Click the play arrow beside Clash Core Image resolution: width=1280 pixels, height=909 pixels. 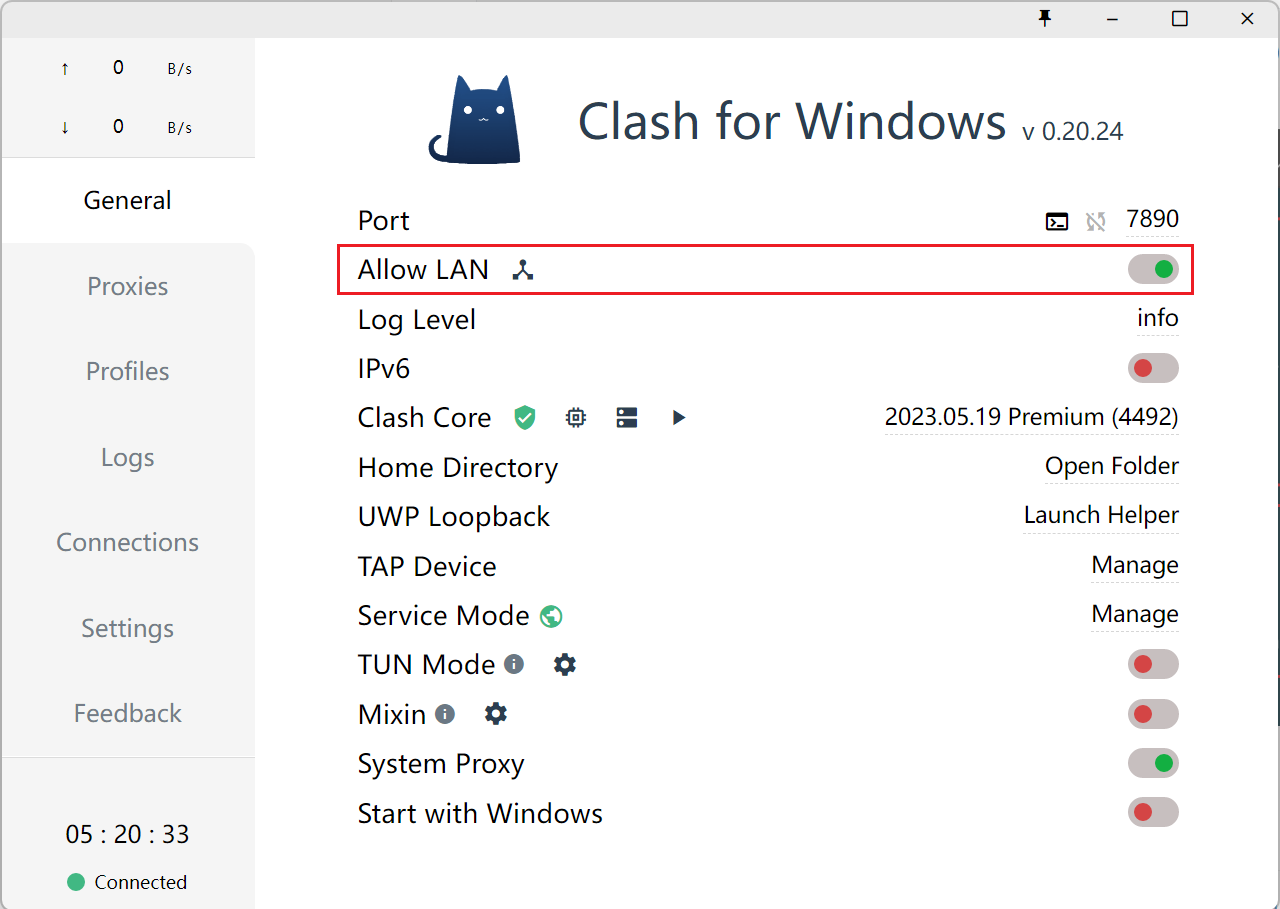[679, 418]
